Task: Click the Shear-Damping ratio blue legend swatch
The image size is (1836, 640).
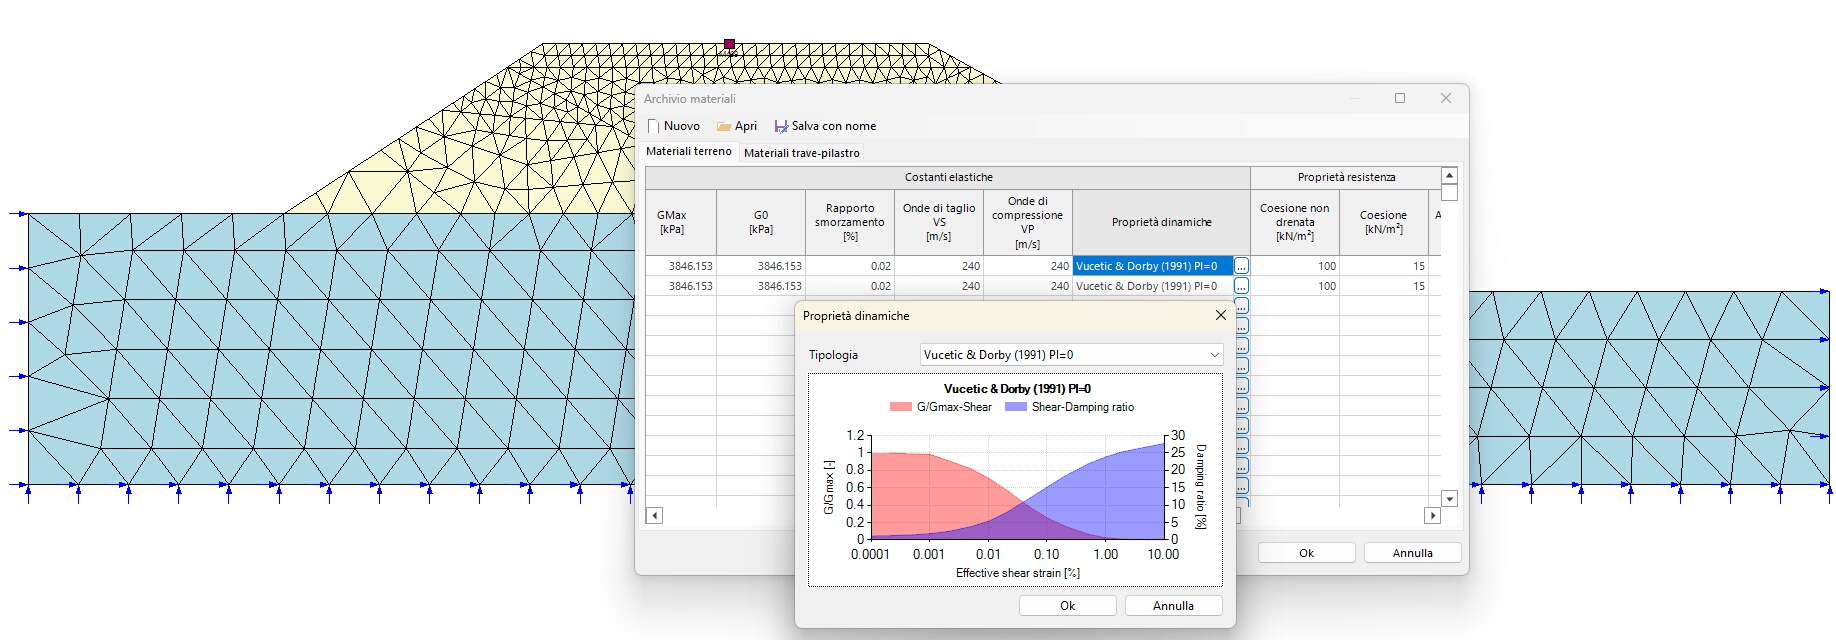Action: 1015,407
